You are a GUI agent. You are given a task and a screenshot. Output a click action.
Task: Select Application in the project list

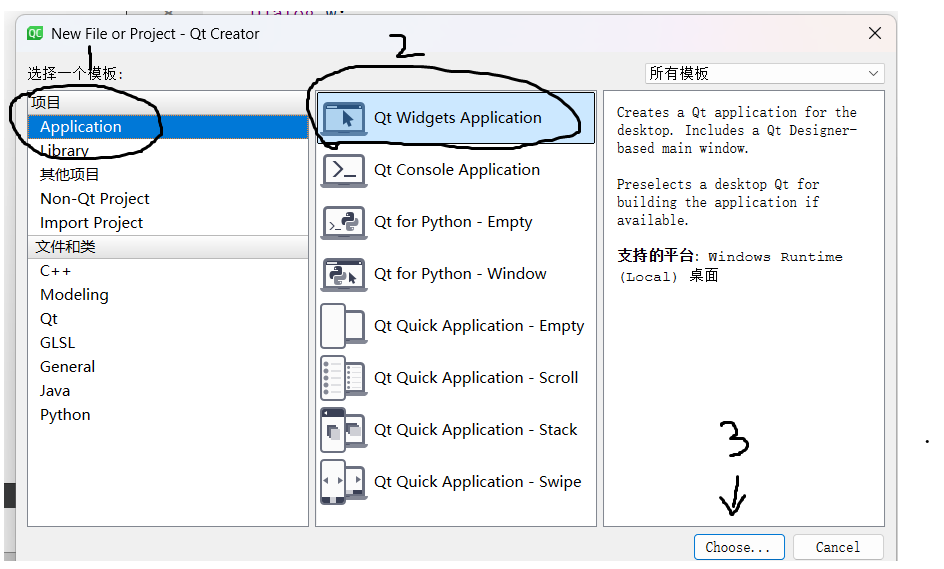tap(168, 127)
